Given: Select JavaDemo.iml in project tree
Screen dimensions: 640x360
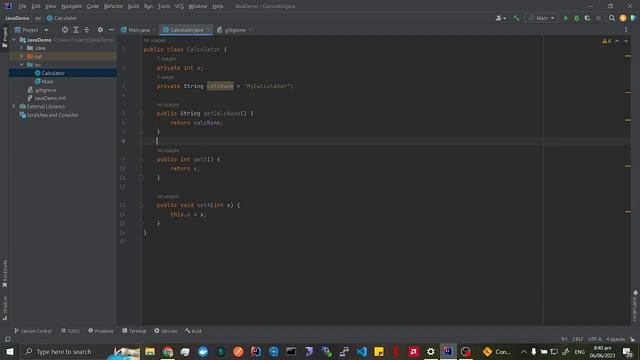Looking at the screenshot, I should 50,98.
